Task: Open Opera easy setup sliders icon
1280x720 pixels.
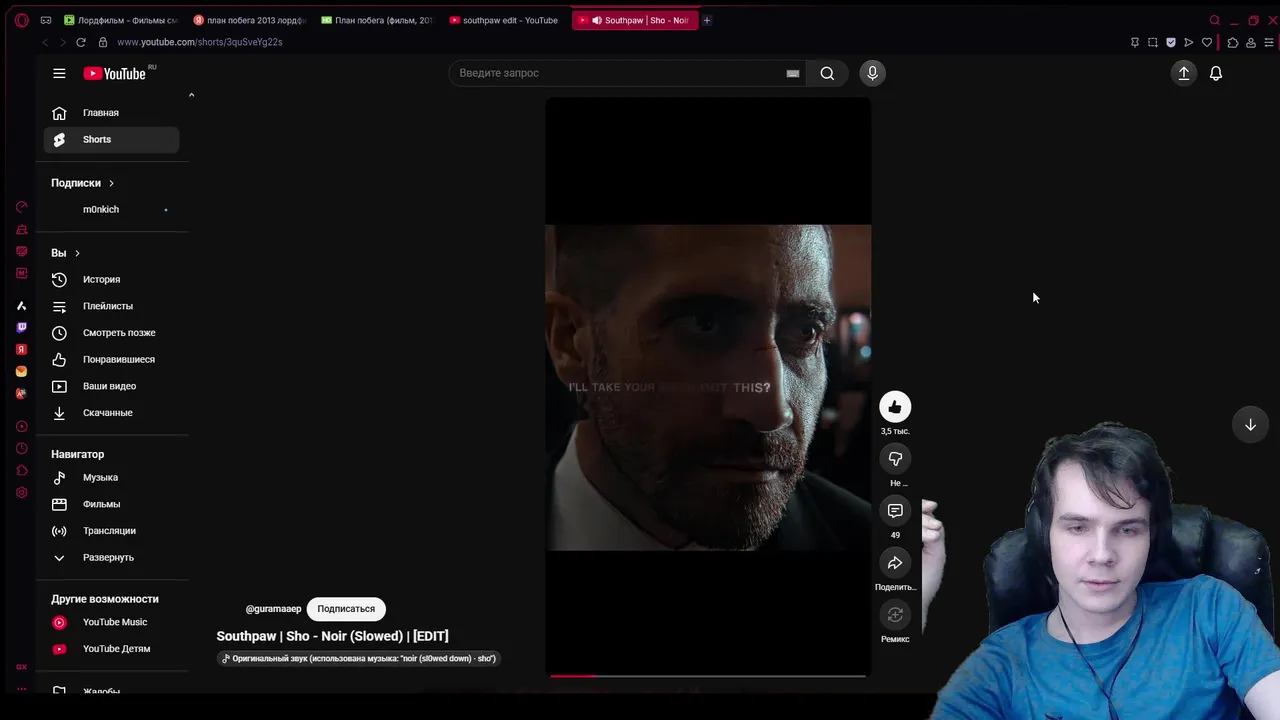Action: (1269, 42)
